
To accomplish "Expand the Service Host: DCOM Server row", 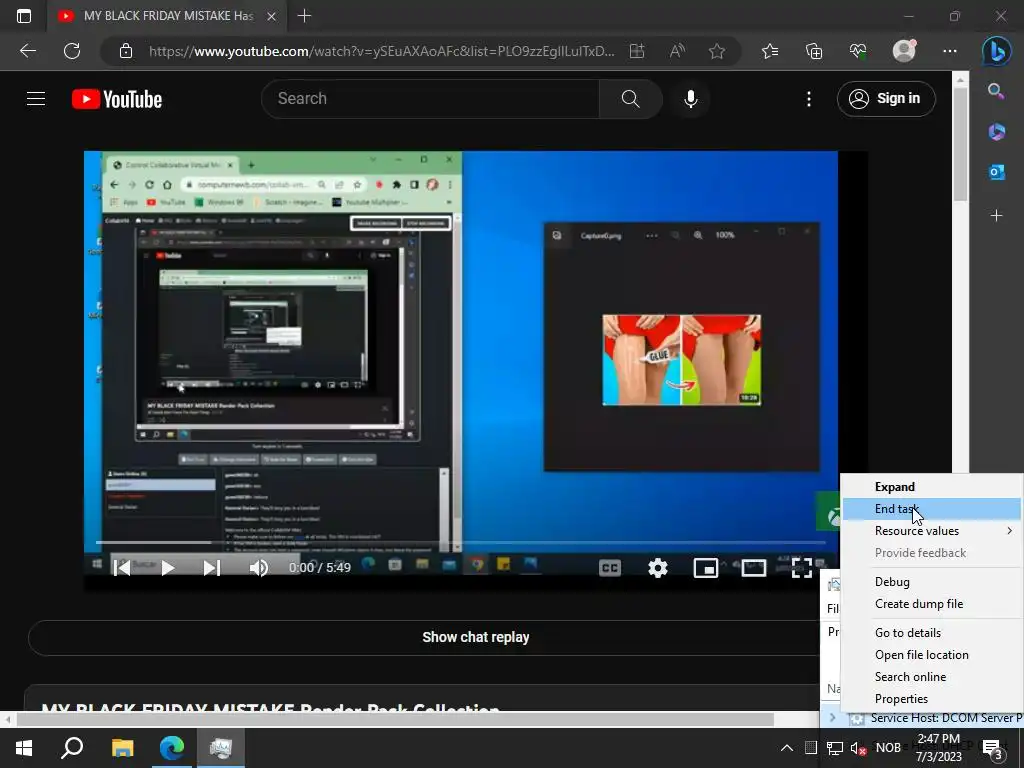I will click(833, 718).
